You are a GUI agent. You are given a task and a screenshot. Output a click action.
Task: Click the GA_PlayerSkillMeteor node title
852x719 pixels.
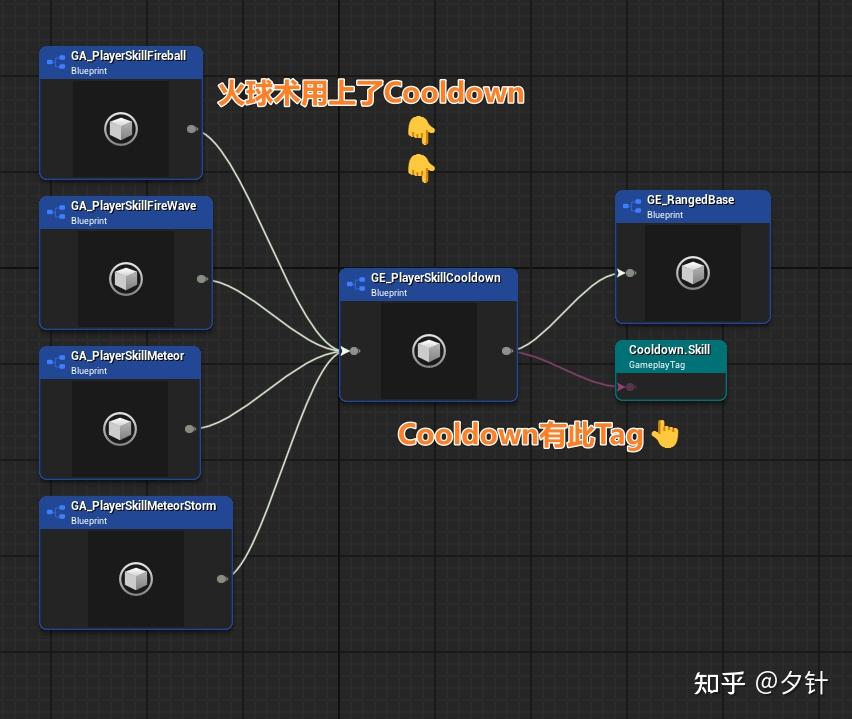[x=127, y=356]
